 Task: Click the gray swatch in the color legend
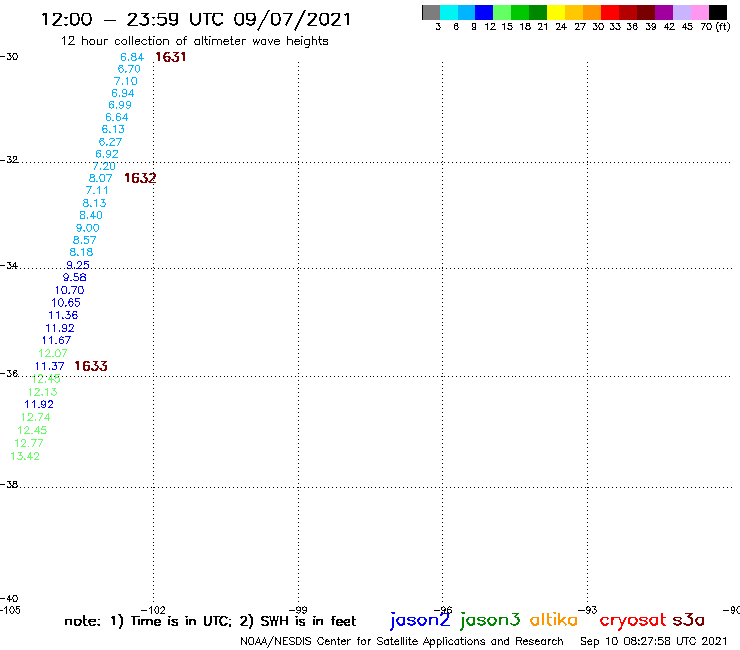pyautogui.click(x=431, y=12)
